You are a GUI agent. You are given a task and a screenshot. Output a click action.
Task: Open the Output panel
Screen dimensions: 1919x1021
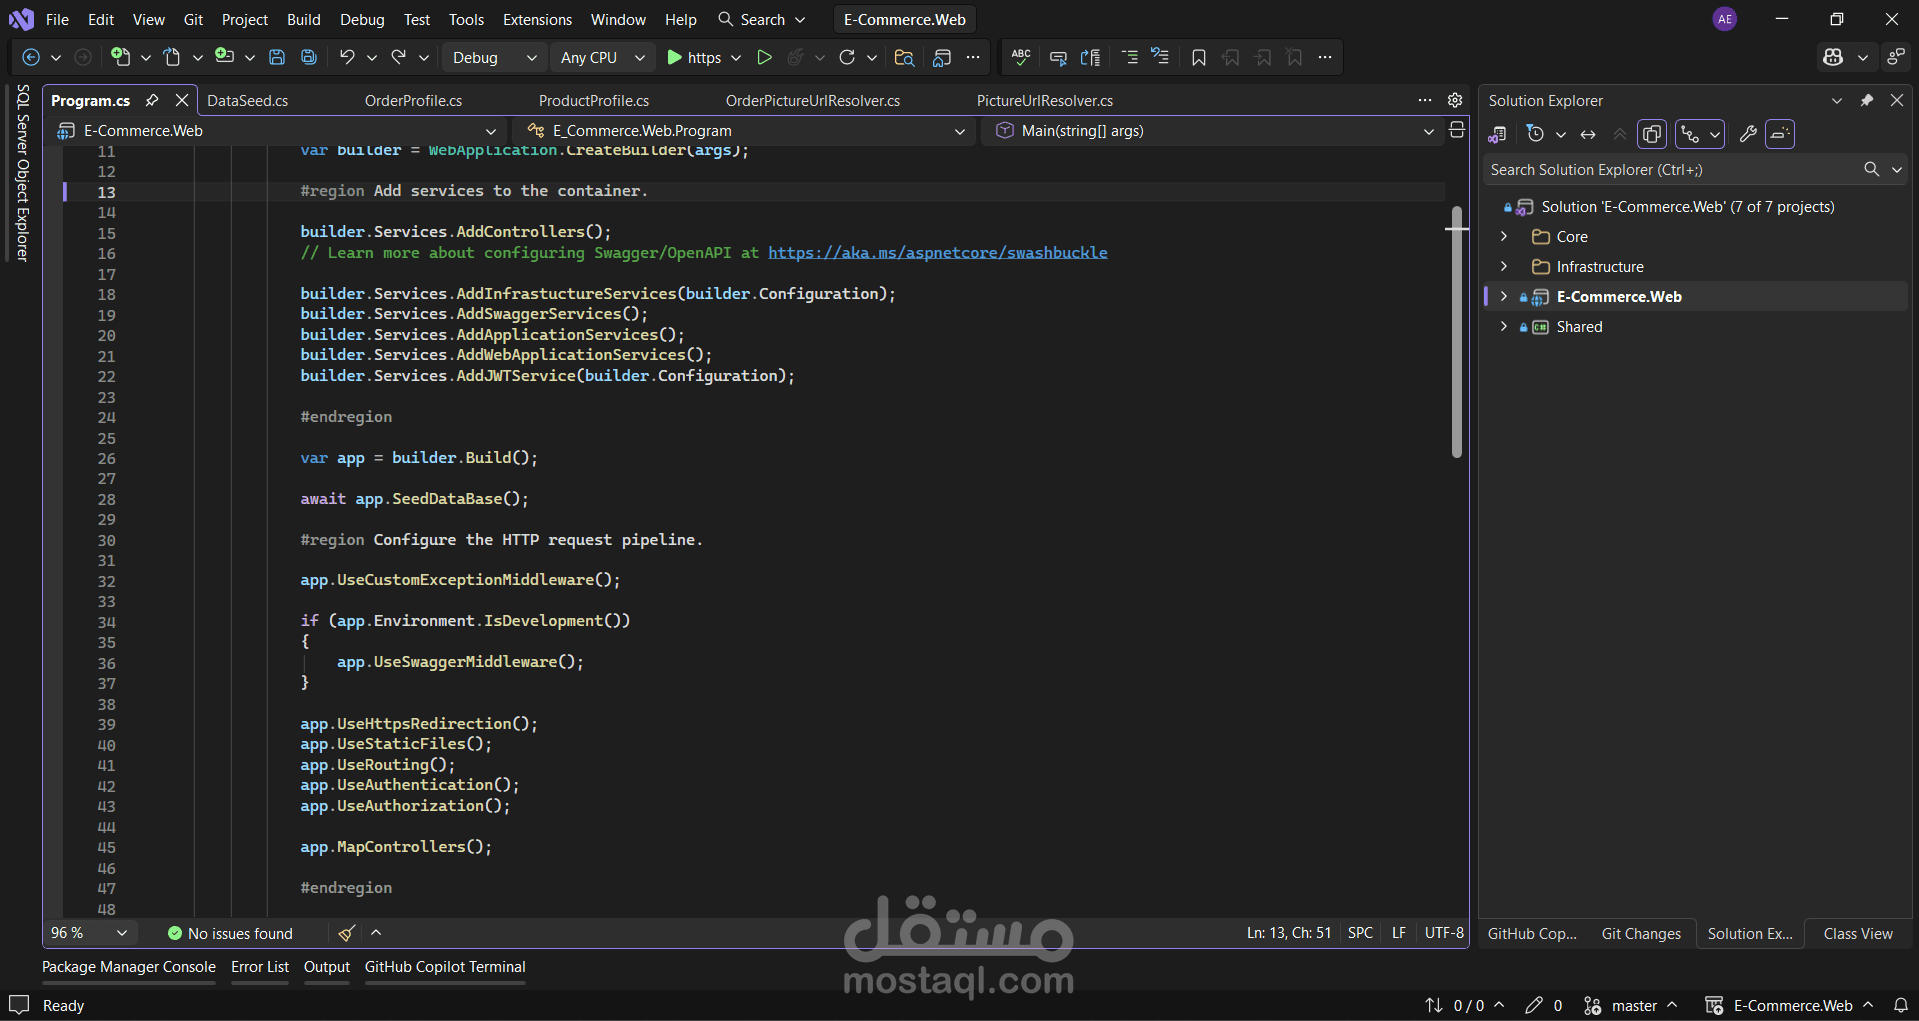327,967
